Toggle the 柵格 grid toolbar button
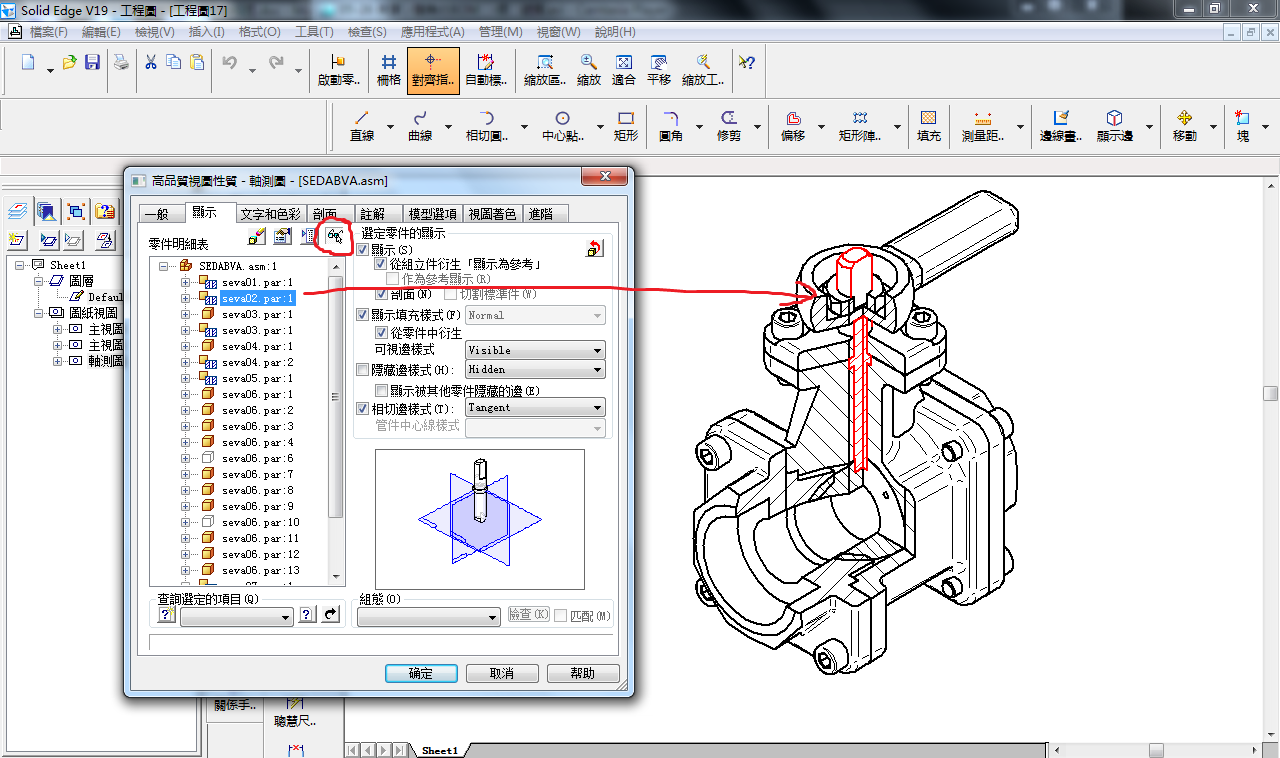The height and width of the screenshot is (758, 1280). pyautogui.click(x=389, y=70)
